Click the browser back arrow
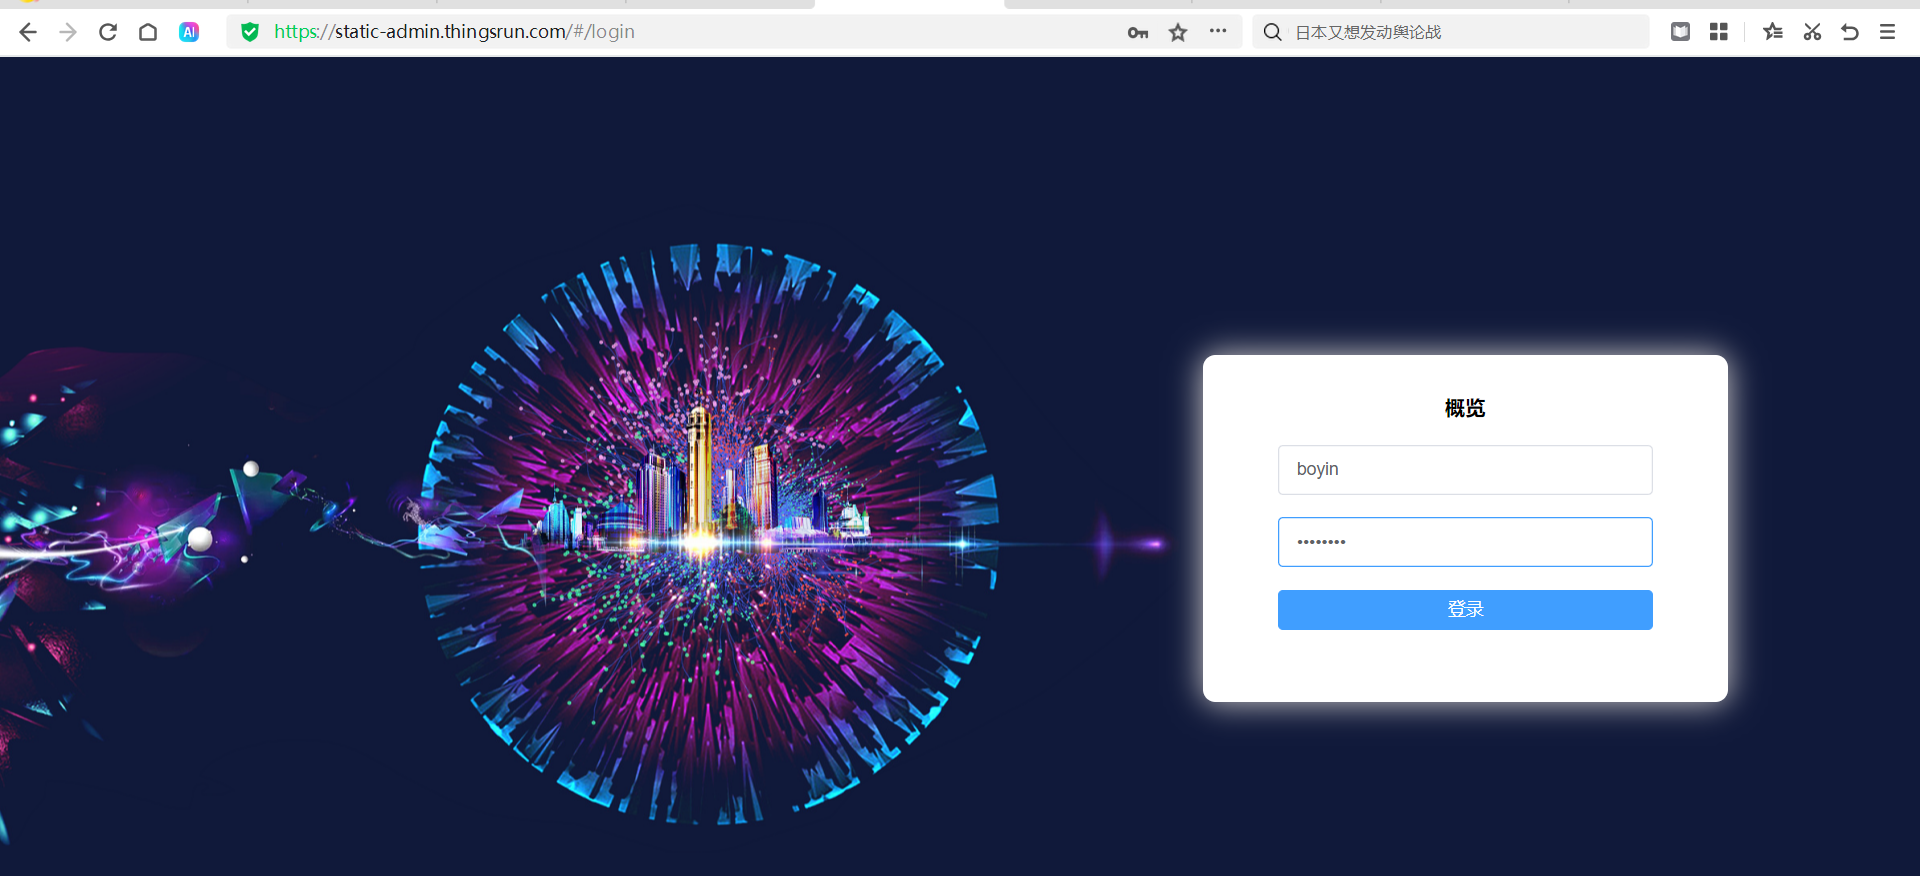The width and height of the screenshot is (1920, 876). tap(28, 32)
